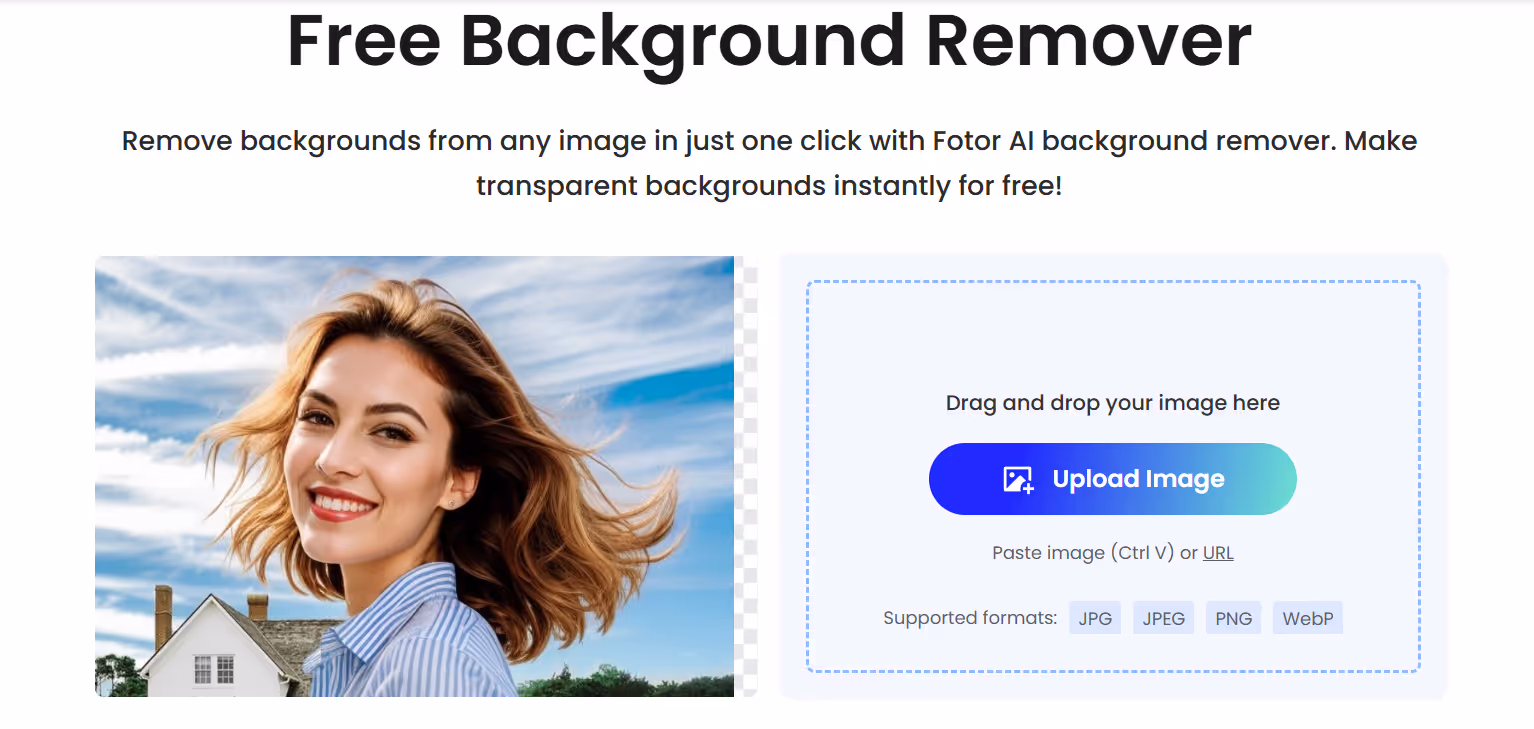
Task: Click the Free Background Remover heading
Action: [x=767, y=40]
